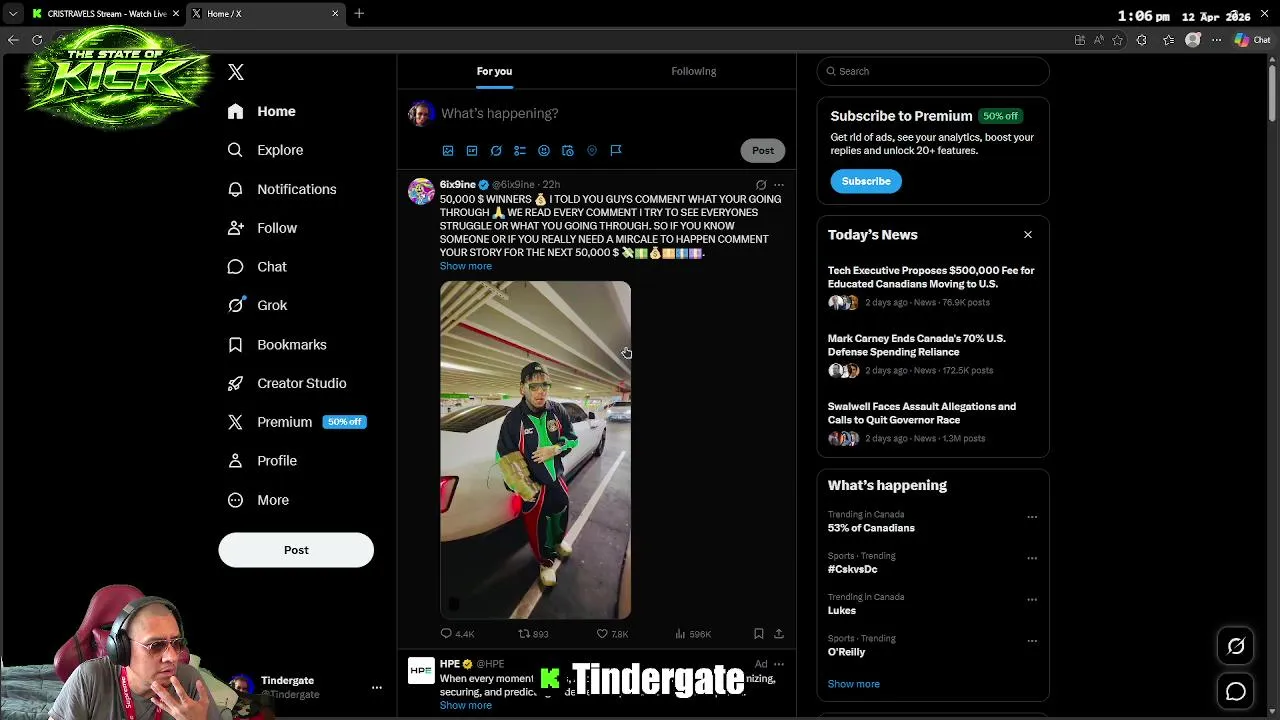Open 6ix9ine's profile avatar

[421, 191]
